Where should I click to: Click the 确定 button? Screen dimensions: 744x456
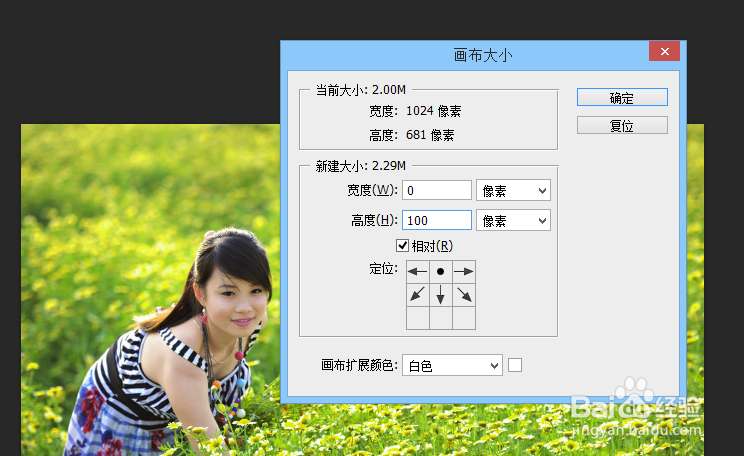click(x=622, y=97)
